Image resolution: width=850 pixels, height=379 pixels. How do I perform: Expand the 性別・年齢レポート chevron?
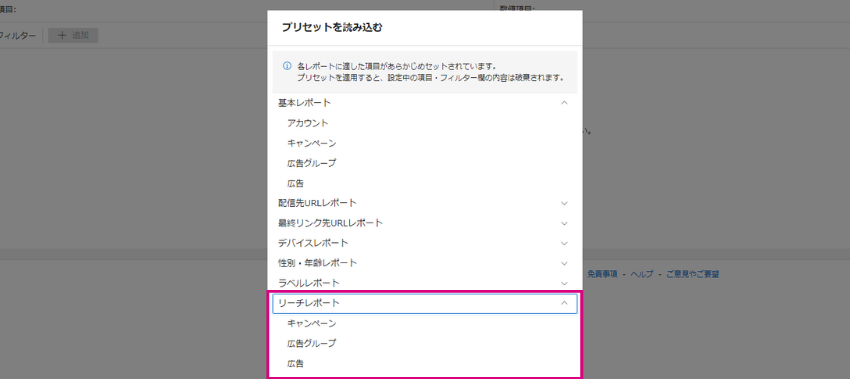click(x=564, y=264)
